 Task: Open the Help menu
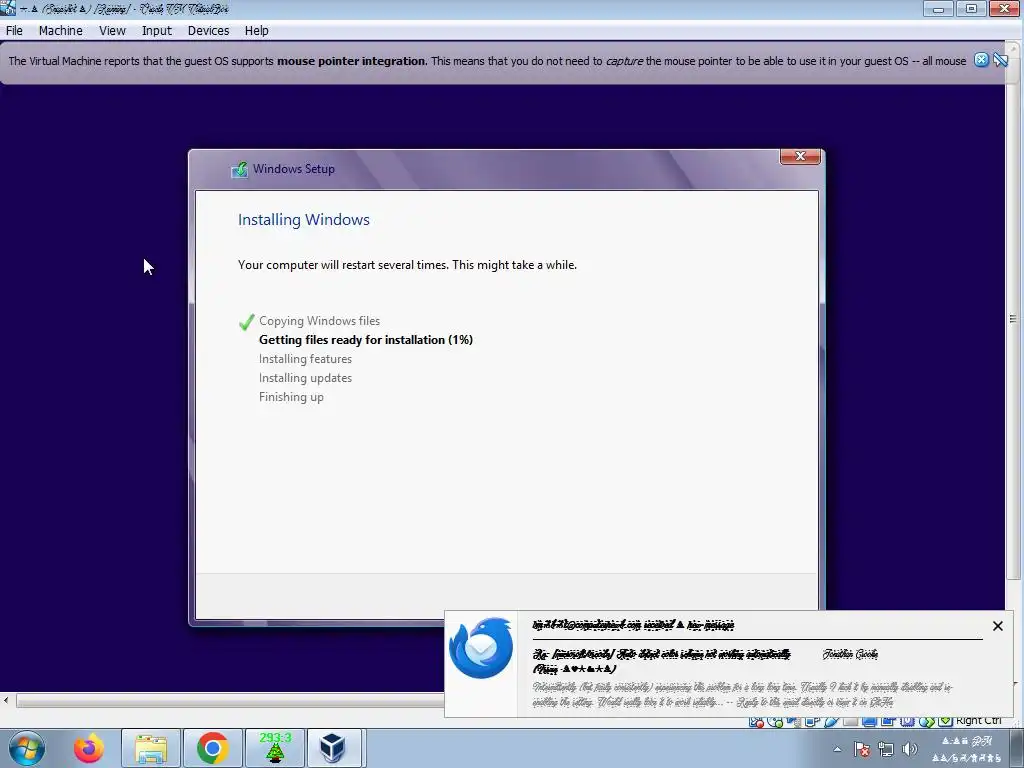click(x=257, y=31)
